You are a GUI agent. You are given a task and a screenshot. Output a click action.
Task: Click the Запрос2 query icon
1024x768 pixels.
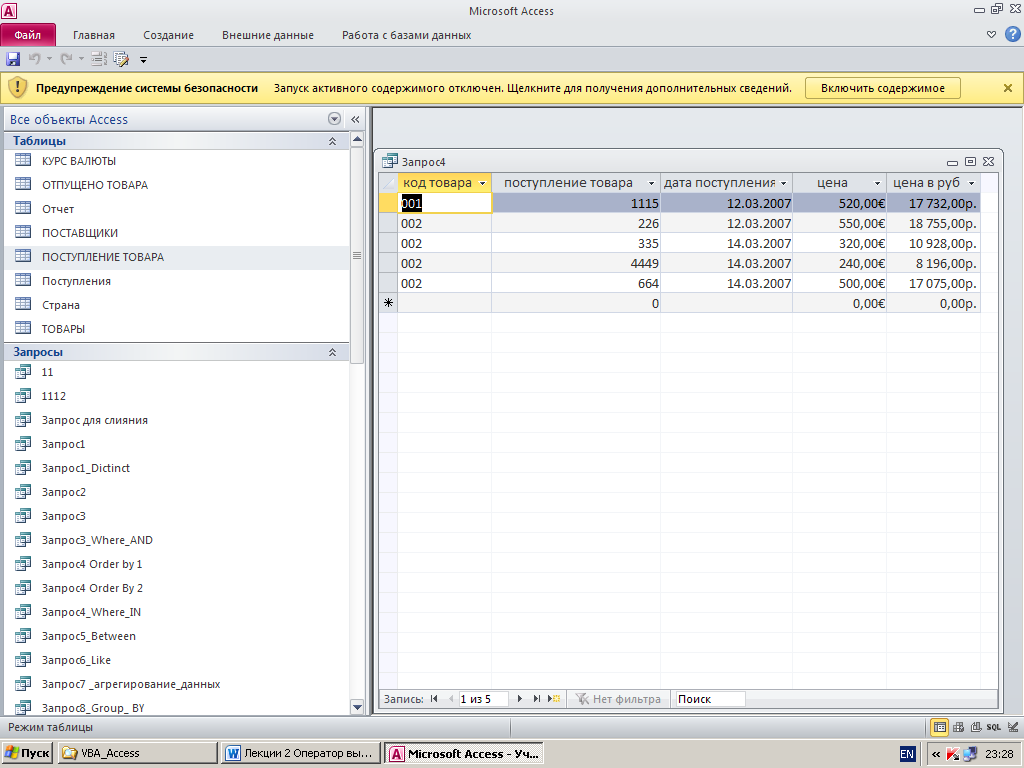(23, 491)
